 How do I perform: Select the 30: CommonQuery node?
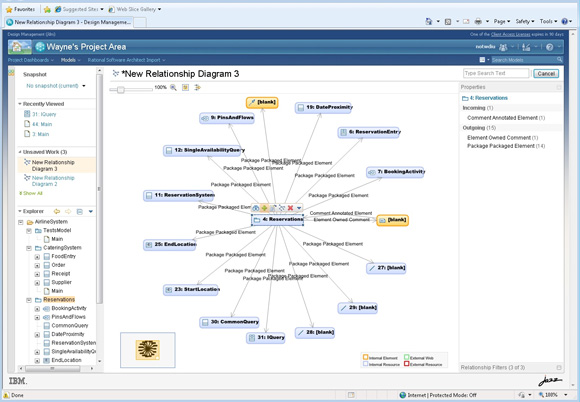pyautogui.click(x=229, y=322)
